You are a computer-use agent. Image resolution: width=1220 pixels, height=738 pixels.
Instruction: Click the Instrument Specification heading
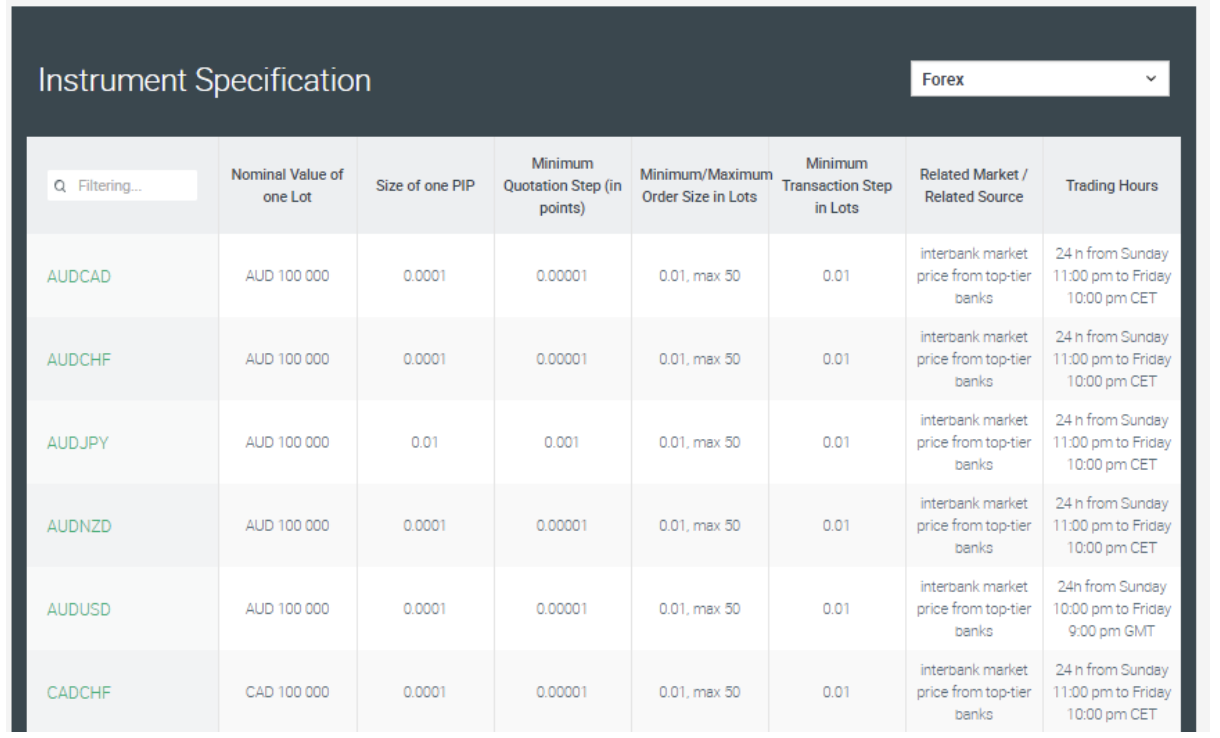[x=204, y=80]
